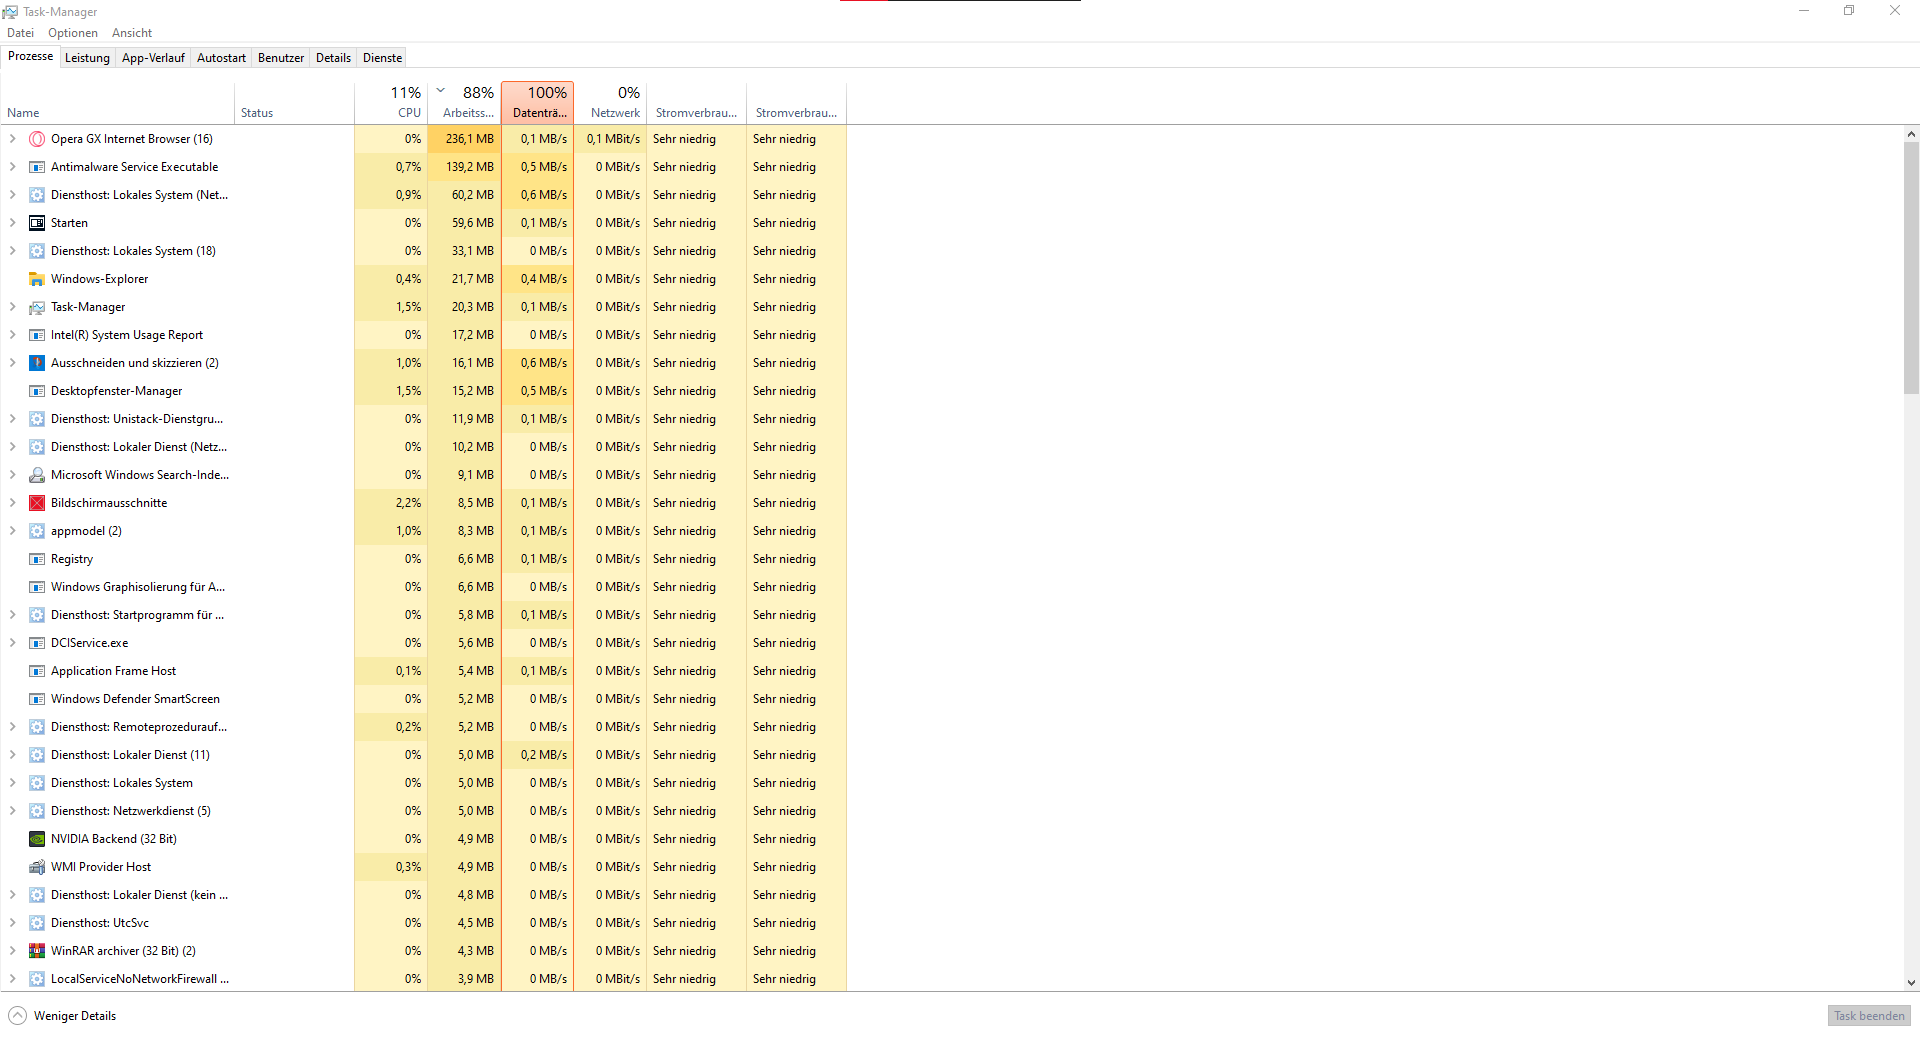1920x1040 pixels.
Task: Click the Task beenden button
Action: click(1868, 1015)
